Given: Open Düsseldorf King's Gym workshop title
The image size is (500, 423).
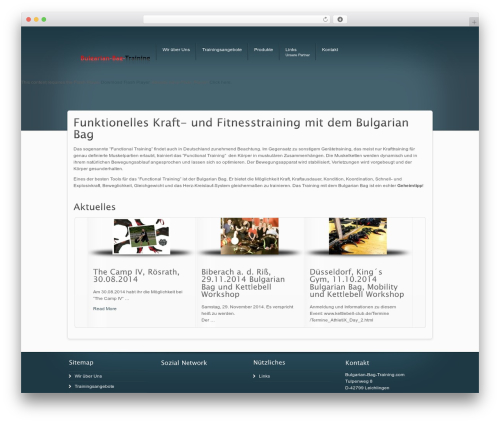Looking at the screenshot, I should coord(357,283).
